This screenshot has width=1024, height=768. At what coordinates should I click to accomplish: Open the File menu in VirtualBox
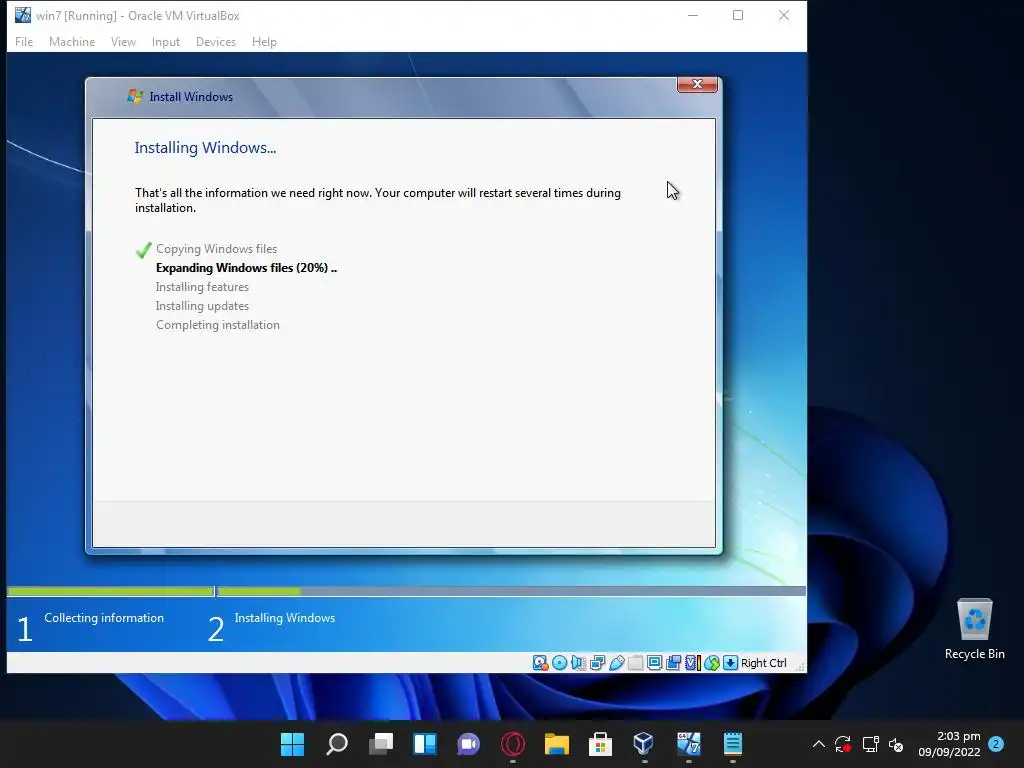coord(24,42)
